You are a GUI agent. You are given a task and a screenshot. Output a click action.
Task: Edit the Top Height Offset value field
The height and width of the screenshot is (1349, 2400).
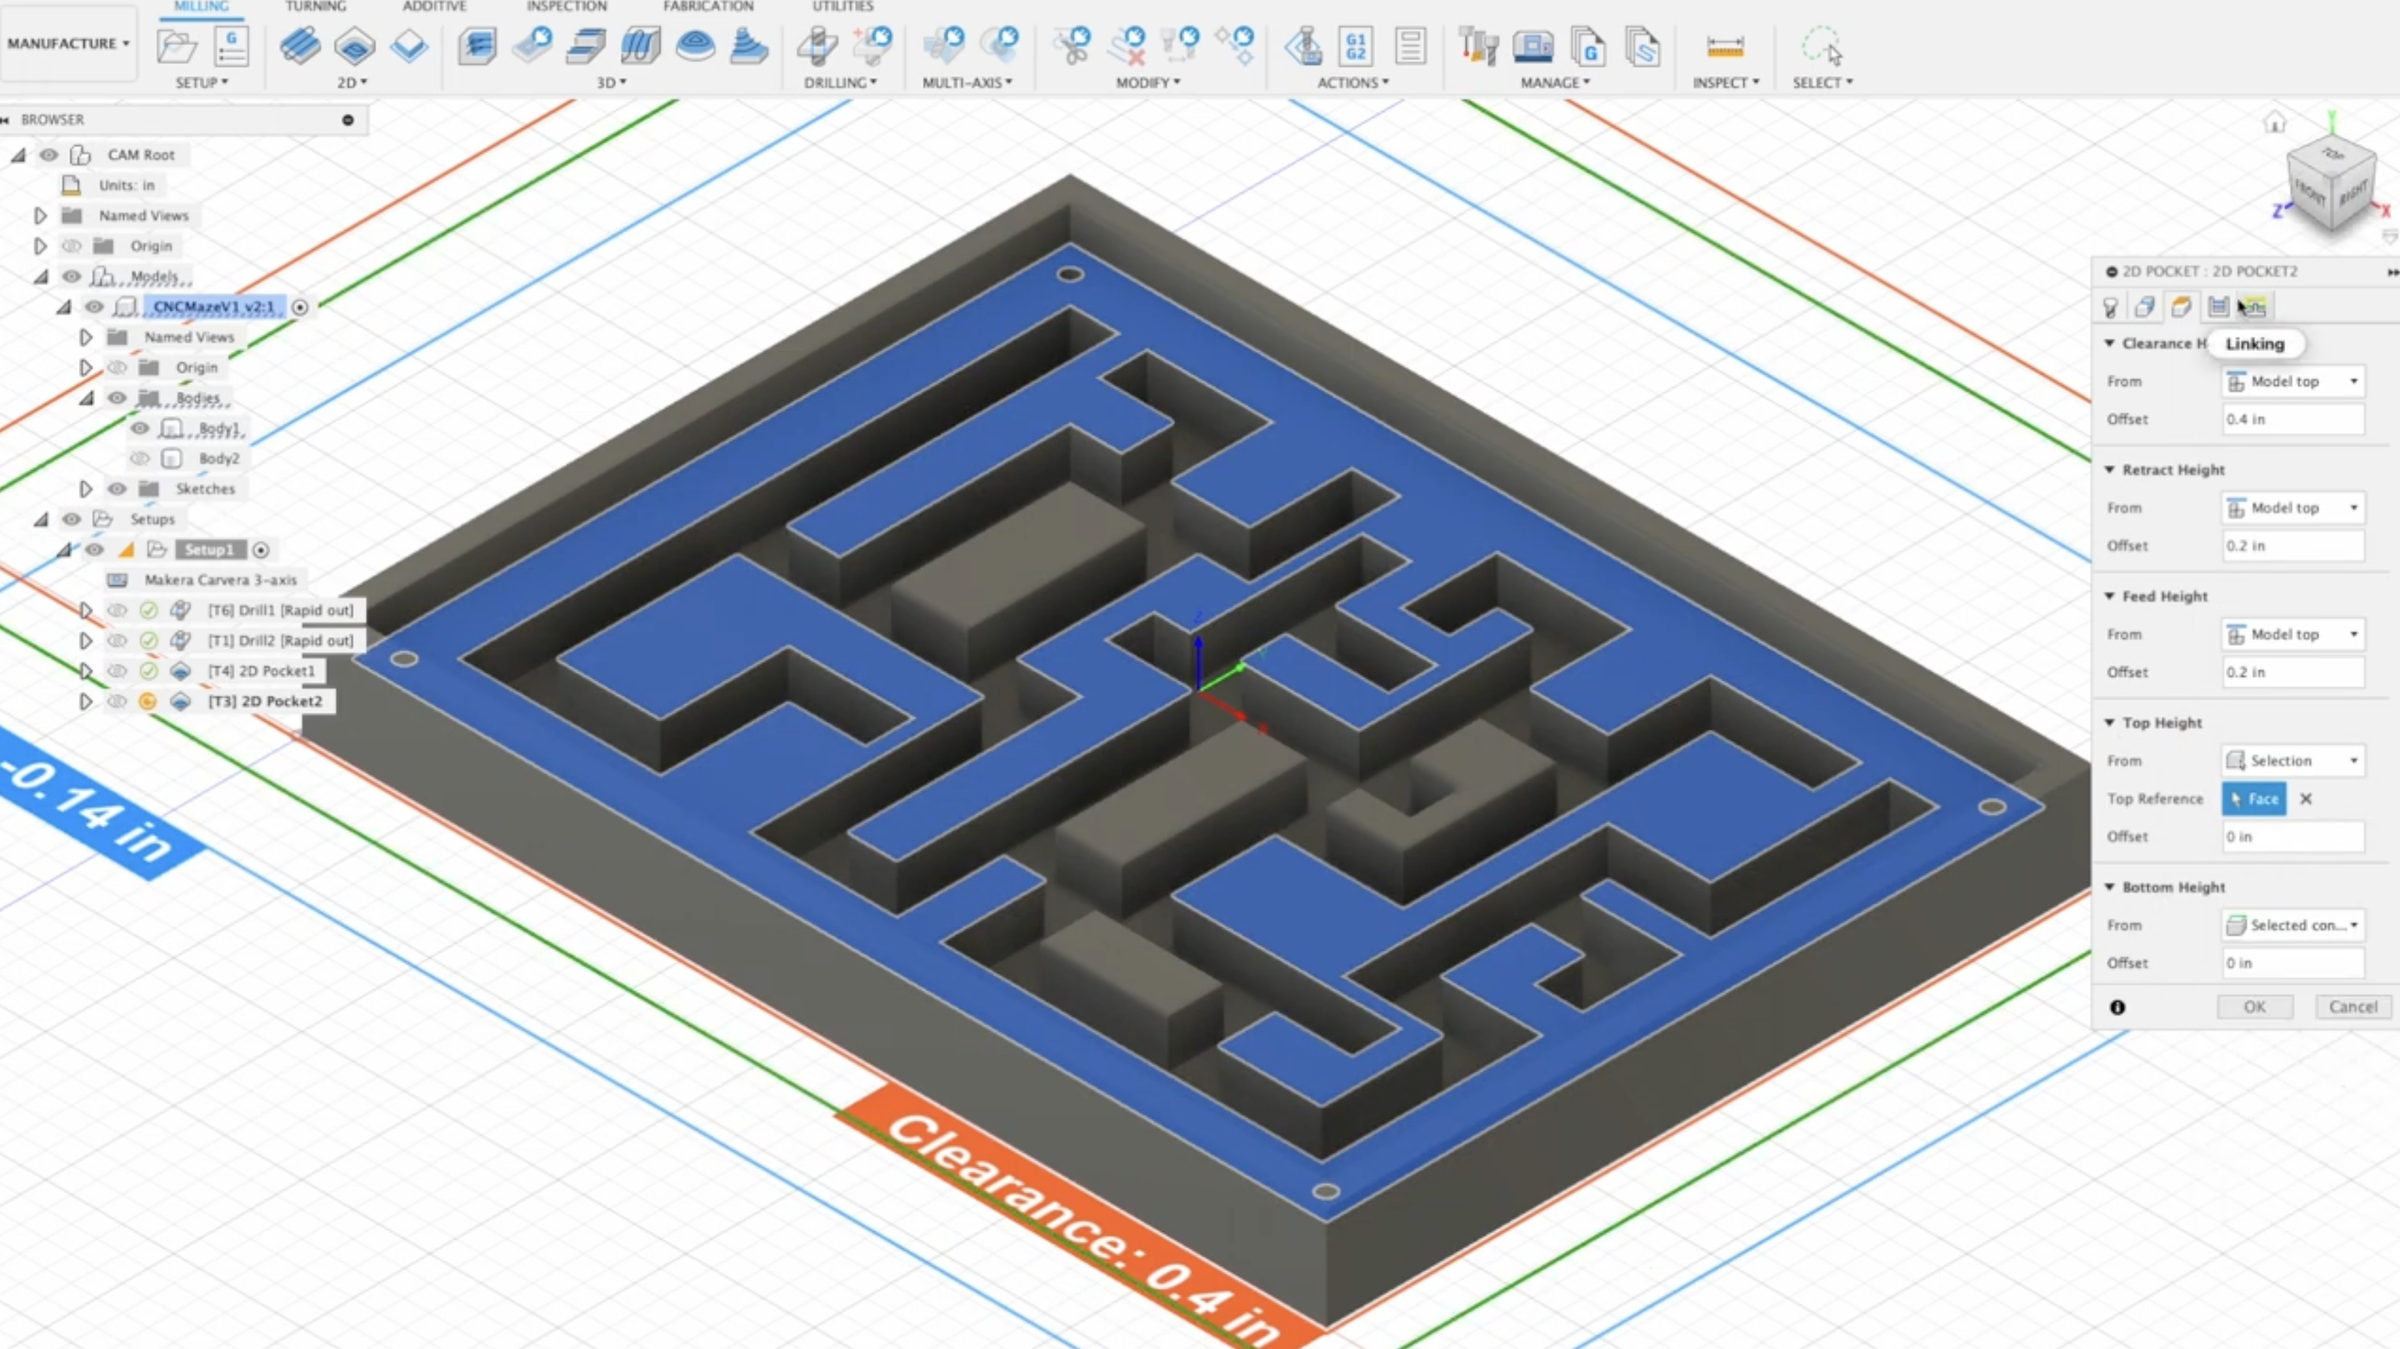tap(2292, 837)
